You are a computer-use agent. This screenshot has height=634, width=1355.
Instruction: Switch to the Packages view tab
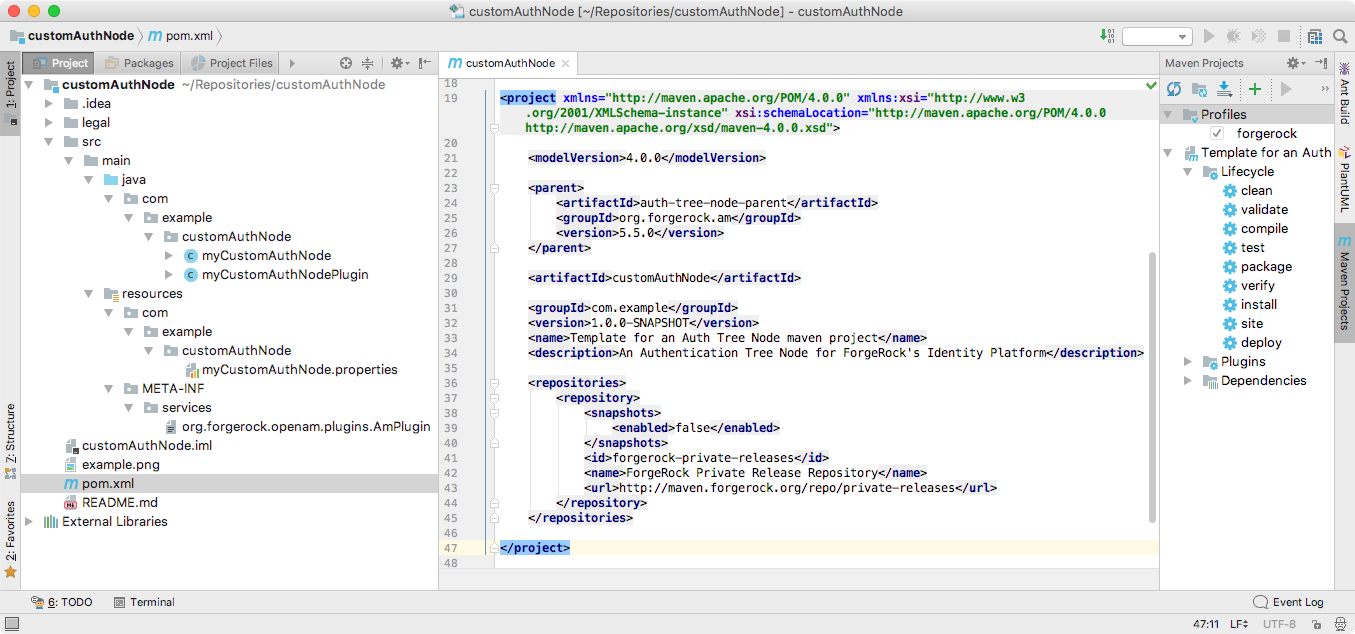140,63
